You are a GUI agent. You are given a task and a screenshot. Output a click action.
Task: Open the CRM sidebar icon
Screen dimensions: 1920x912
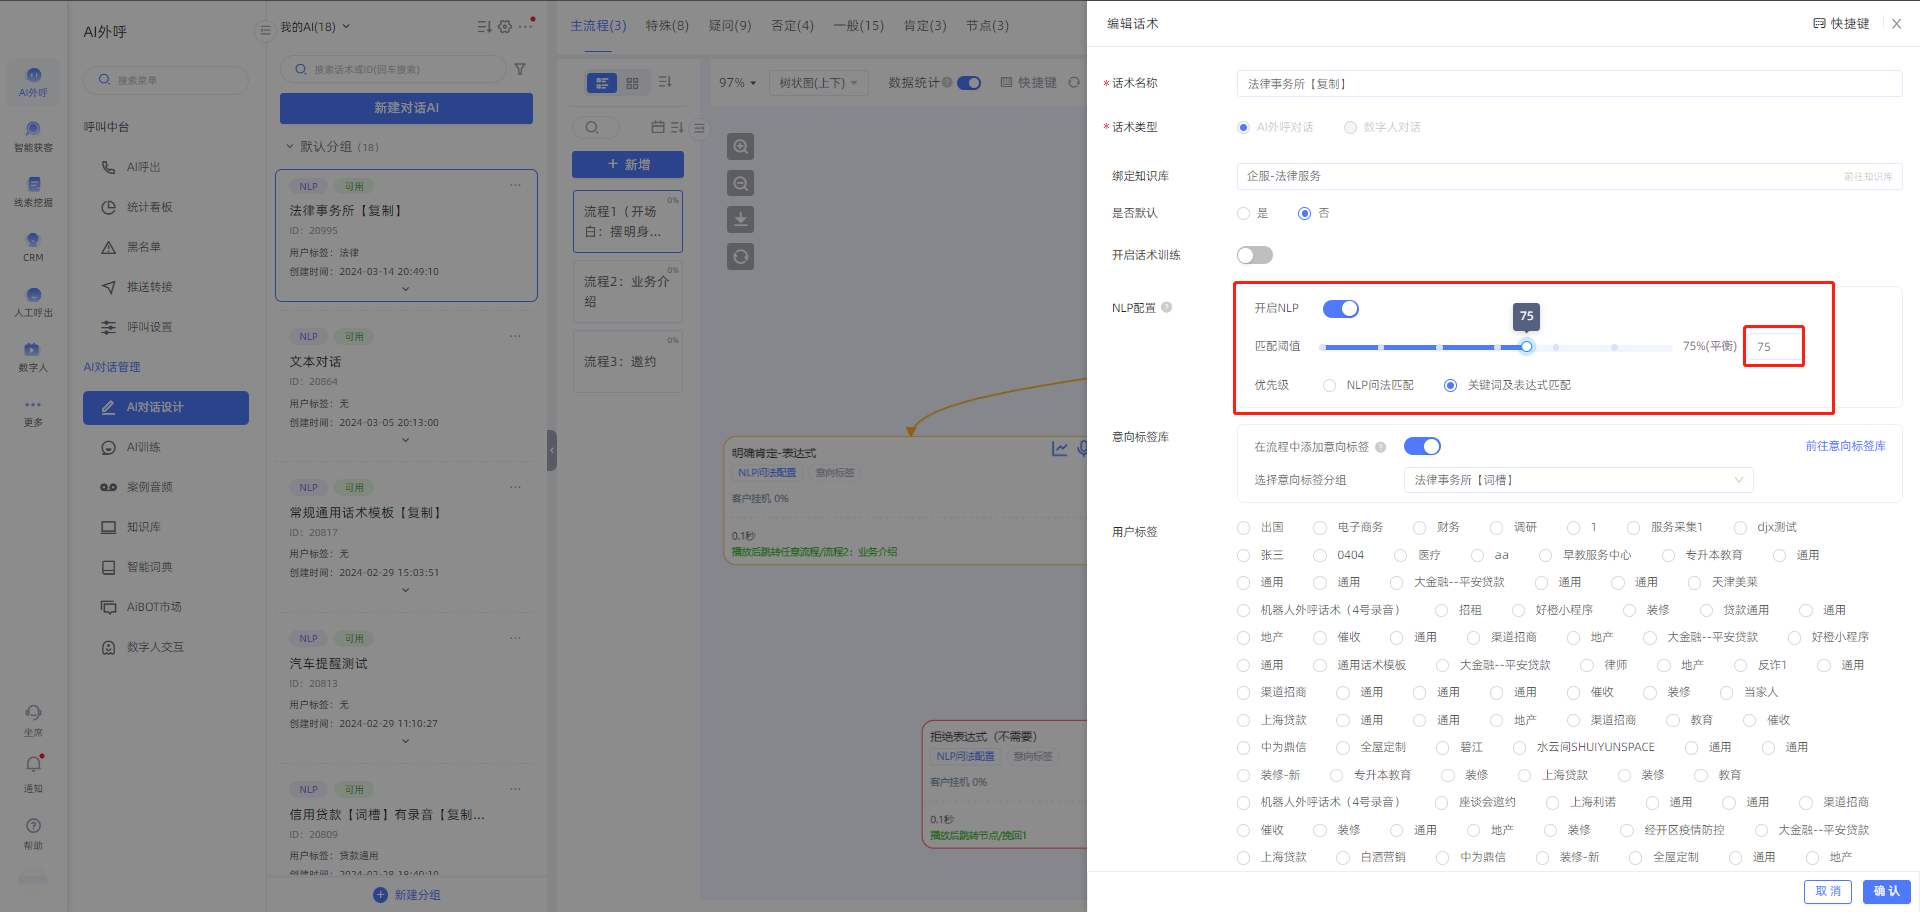click(33, 246)
